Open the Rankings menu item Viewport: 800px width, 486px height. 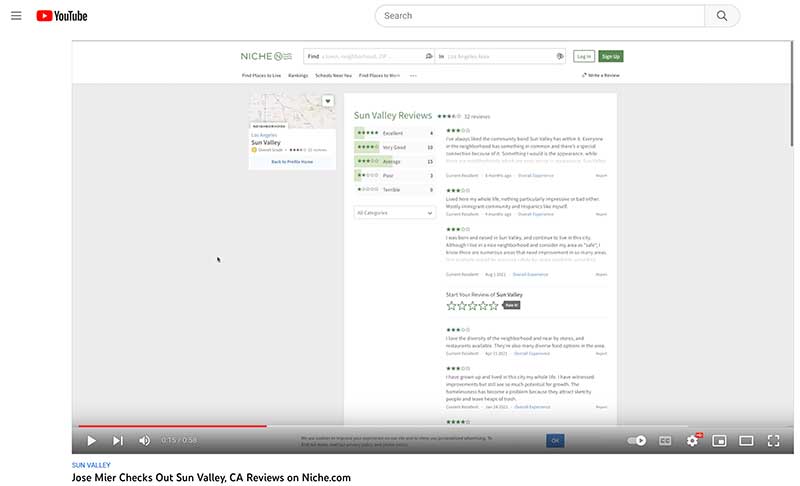click(298, 75)
